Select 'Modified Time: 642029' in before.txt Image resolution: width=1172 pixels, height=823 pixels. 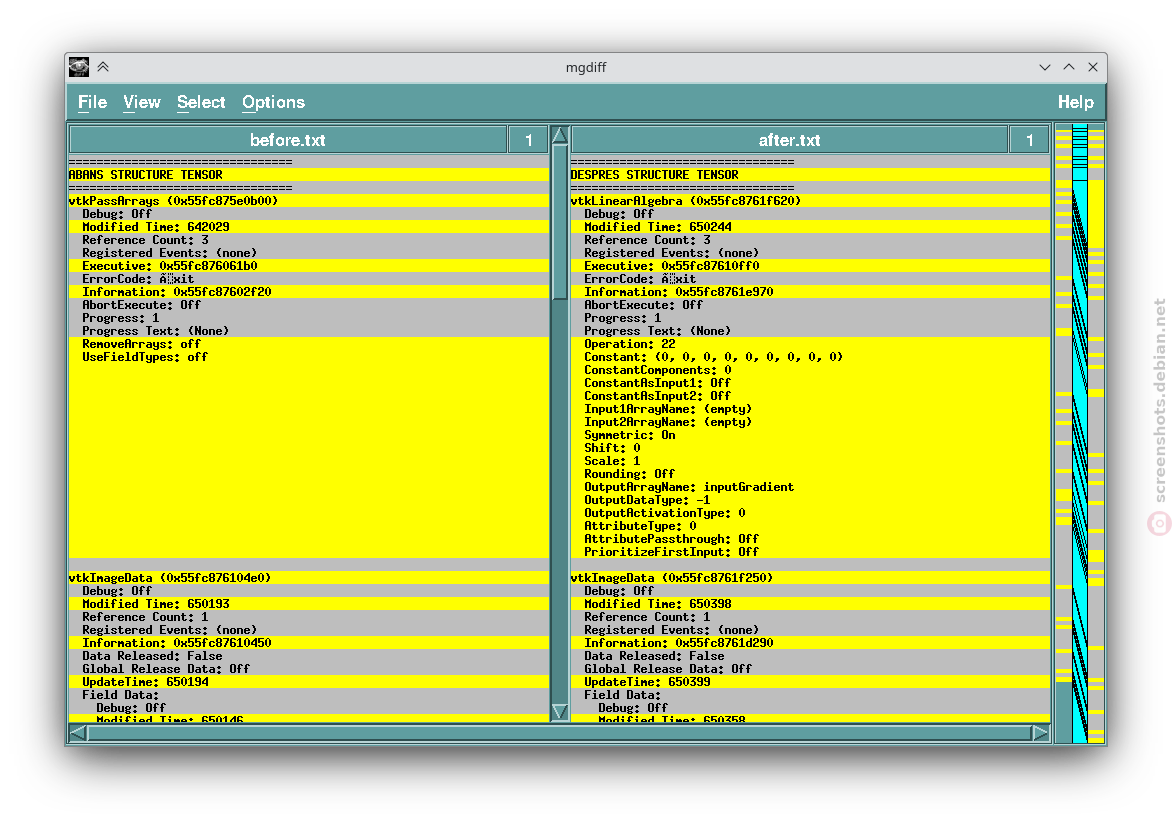click(309, 227)
